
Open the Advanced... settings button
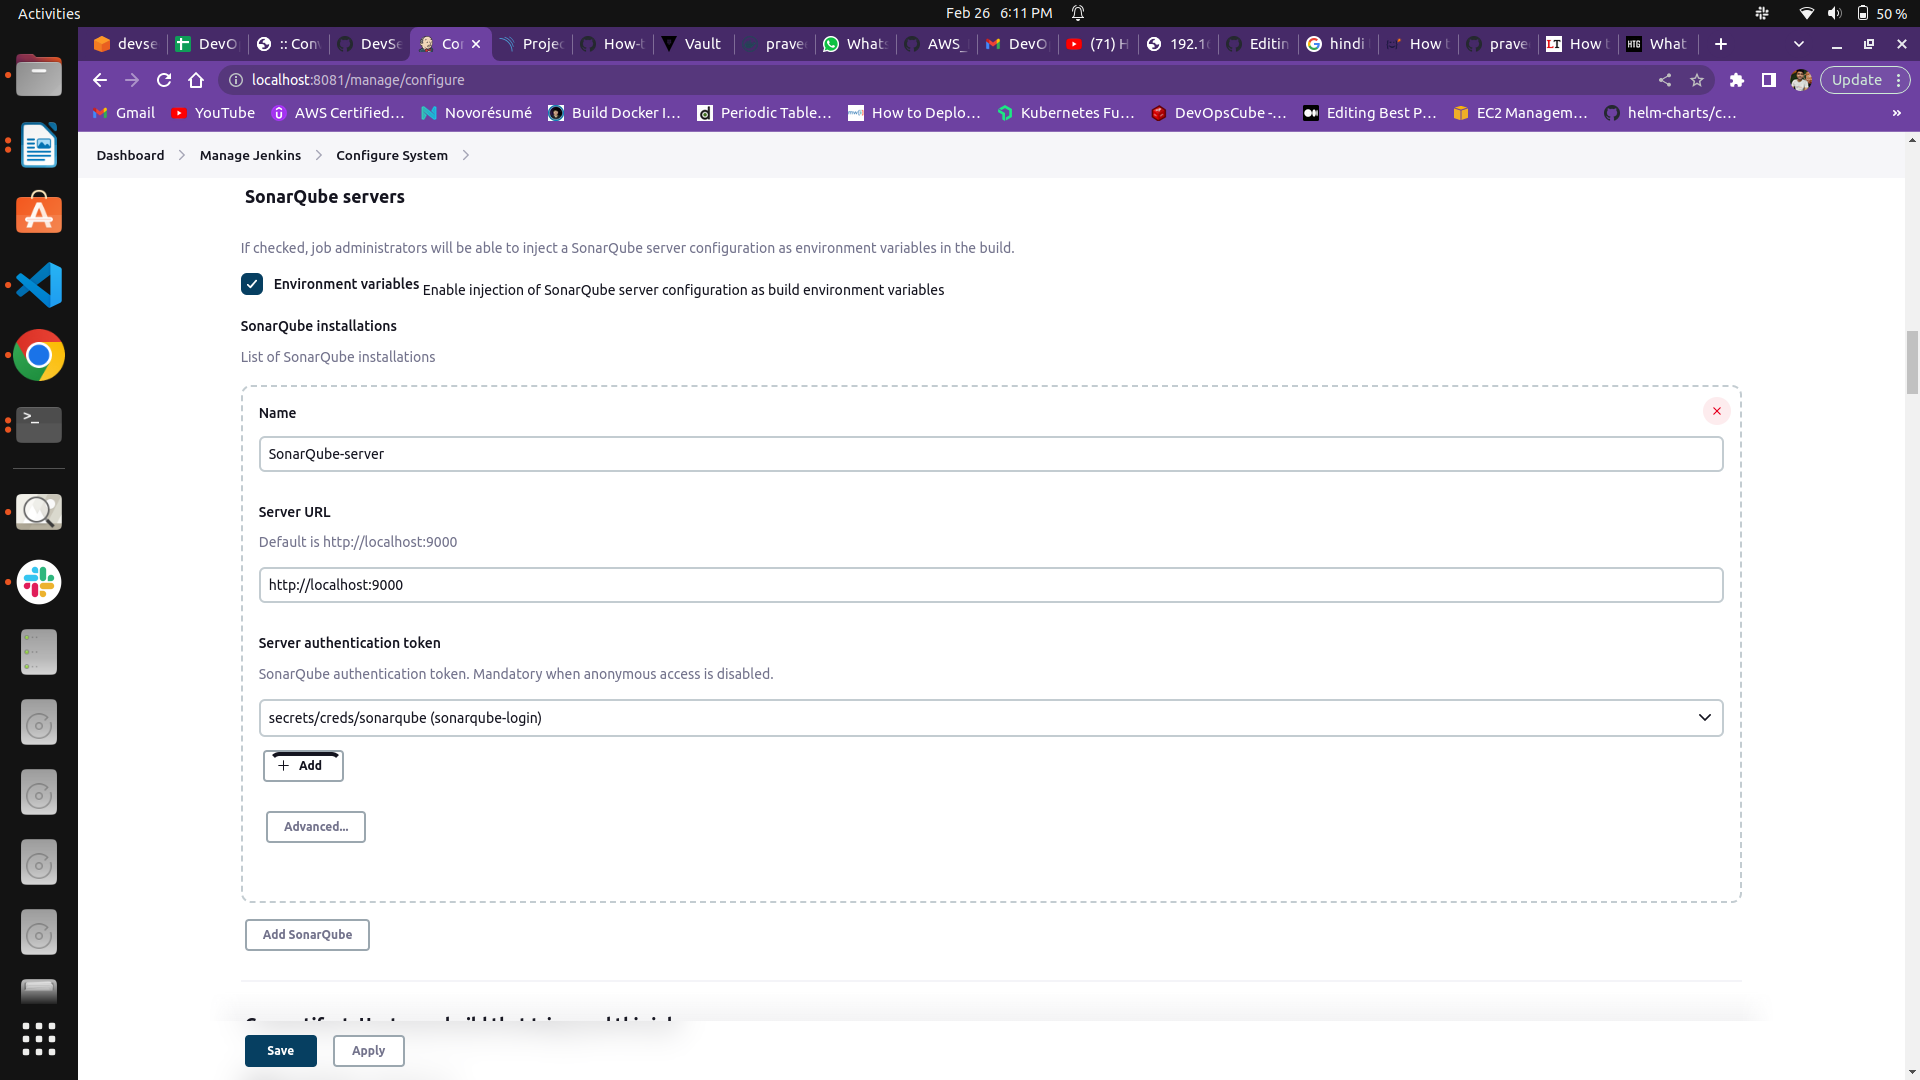[x=316, y=827]
